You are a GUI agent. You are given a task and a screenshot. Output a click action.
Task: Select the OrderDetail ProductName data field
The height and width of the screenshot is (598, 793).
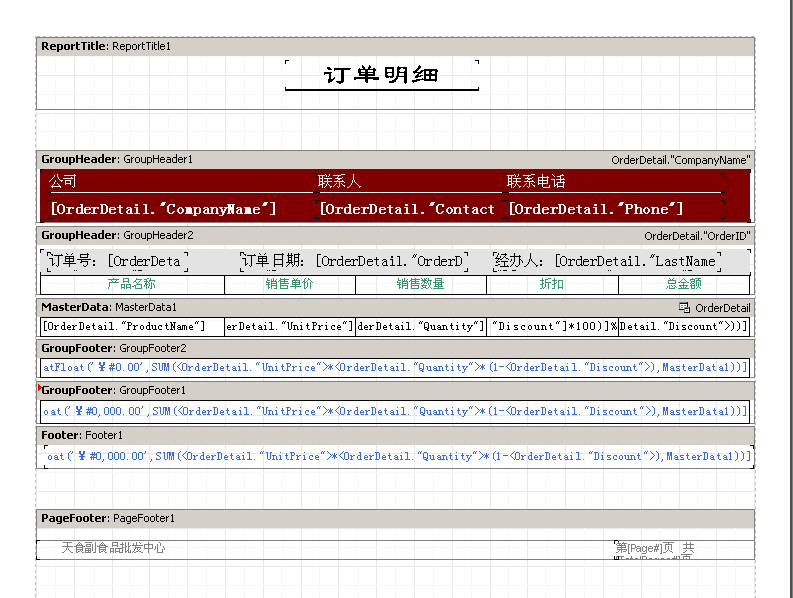[x=131, y=326]
